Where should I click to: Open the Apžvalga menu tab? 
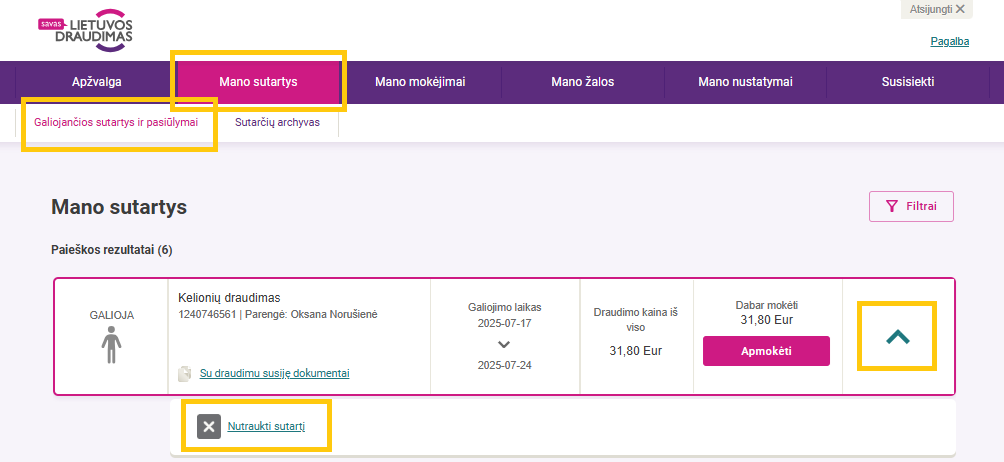(x=97, y=82)
